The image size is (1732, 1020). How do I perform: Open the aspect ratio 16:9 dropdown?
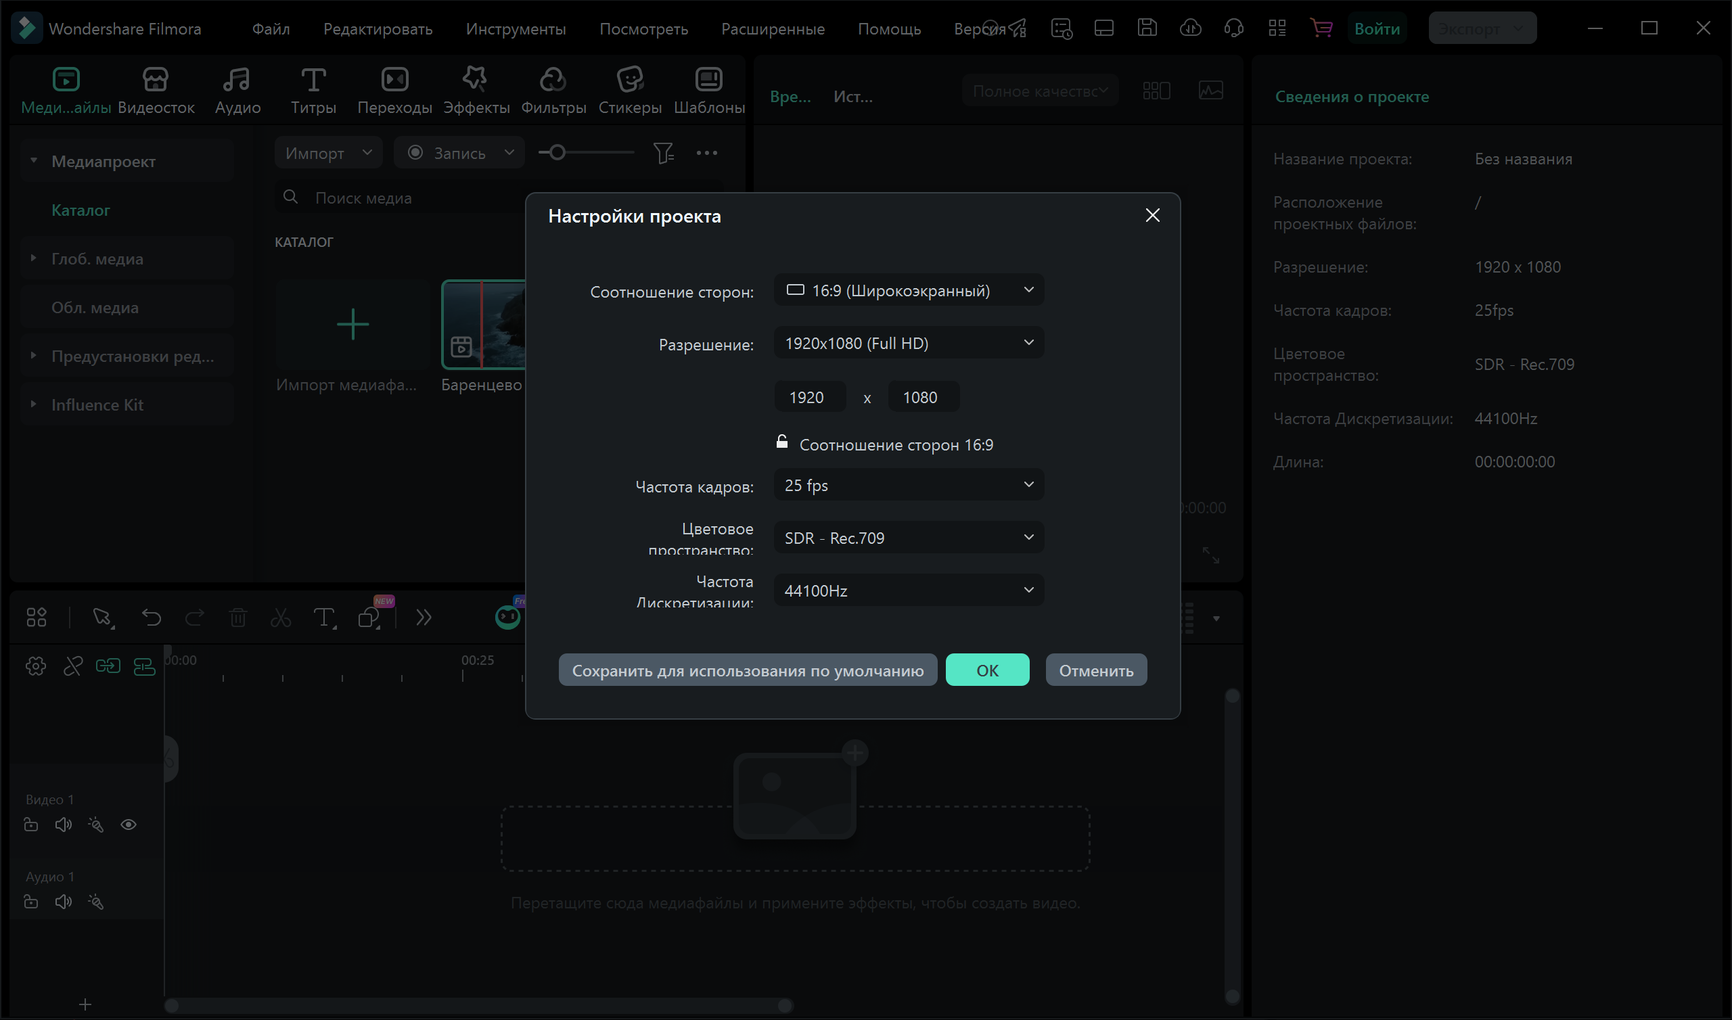click(x=908, y=290)
